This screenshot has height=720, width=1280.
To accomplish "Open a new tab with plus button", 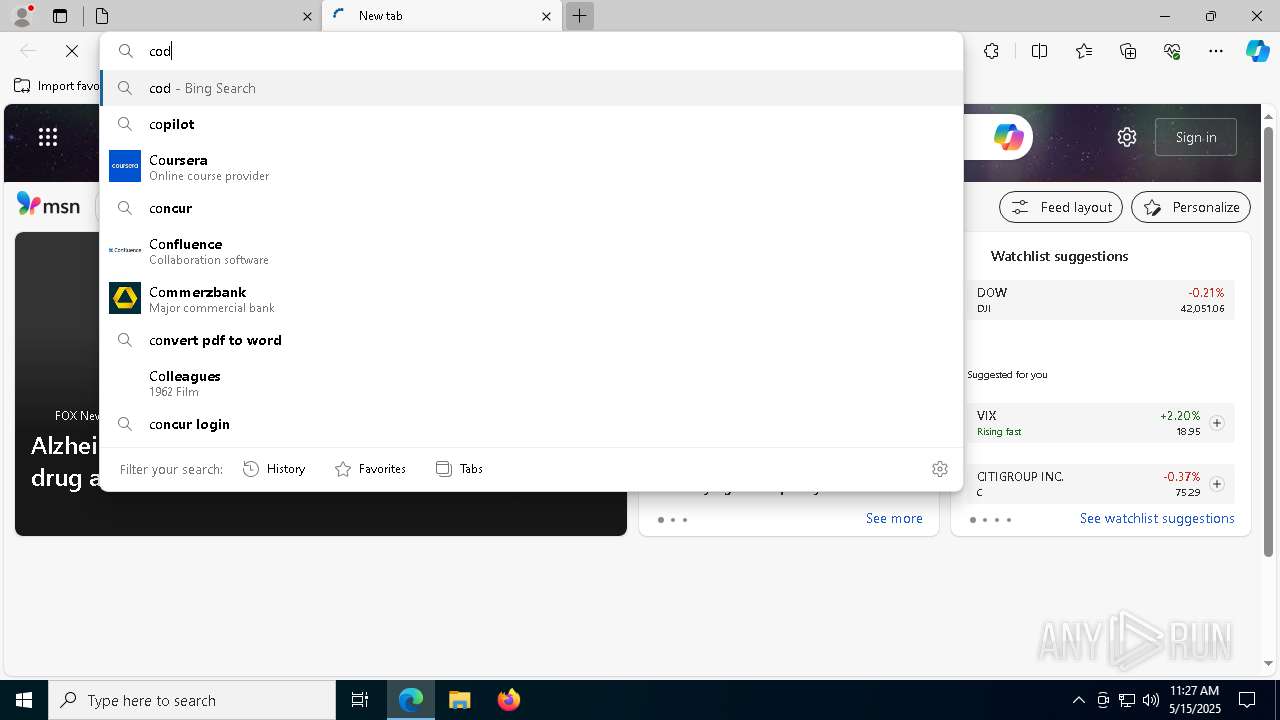I will coord(579,16).
